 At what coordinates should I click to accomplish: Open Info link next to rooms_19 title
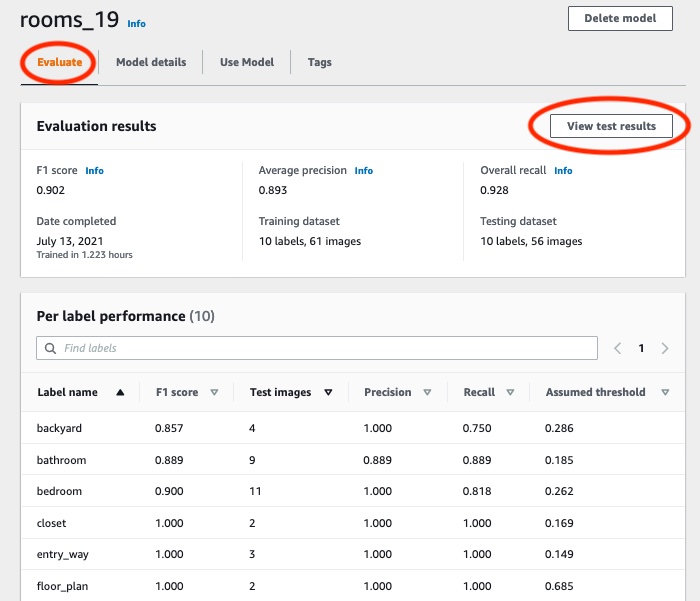[x=136, y=23]
